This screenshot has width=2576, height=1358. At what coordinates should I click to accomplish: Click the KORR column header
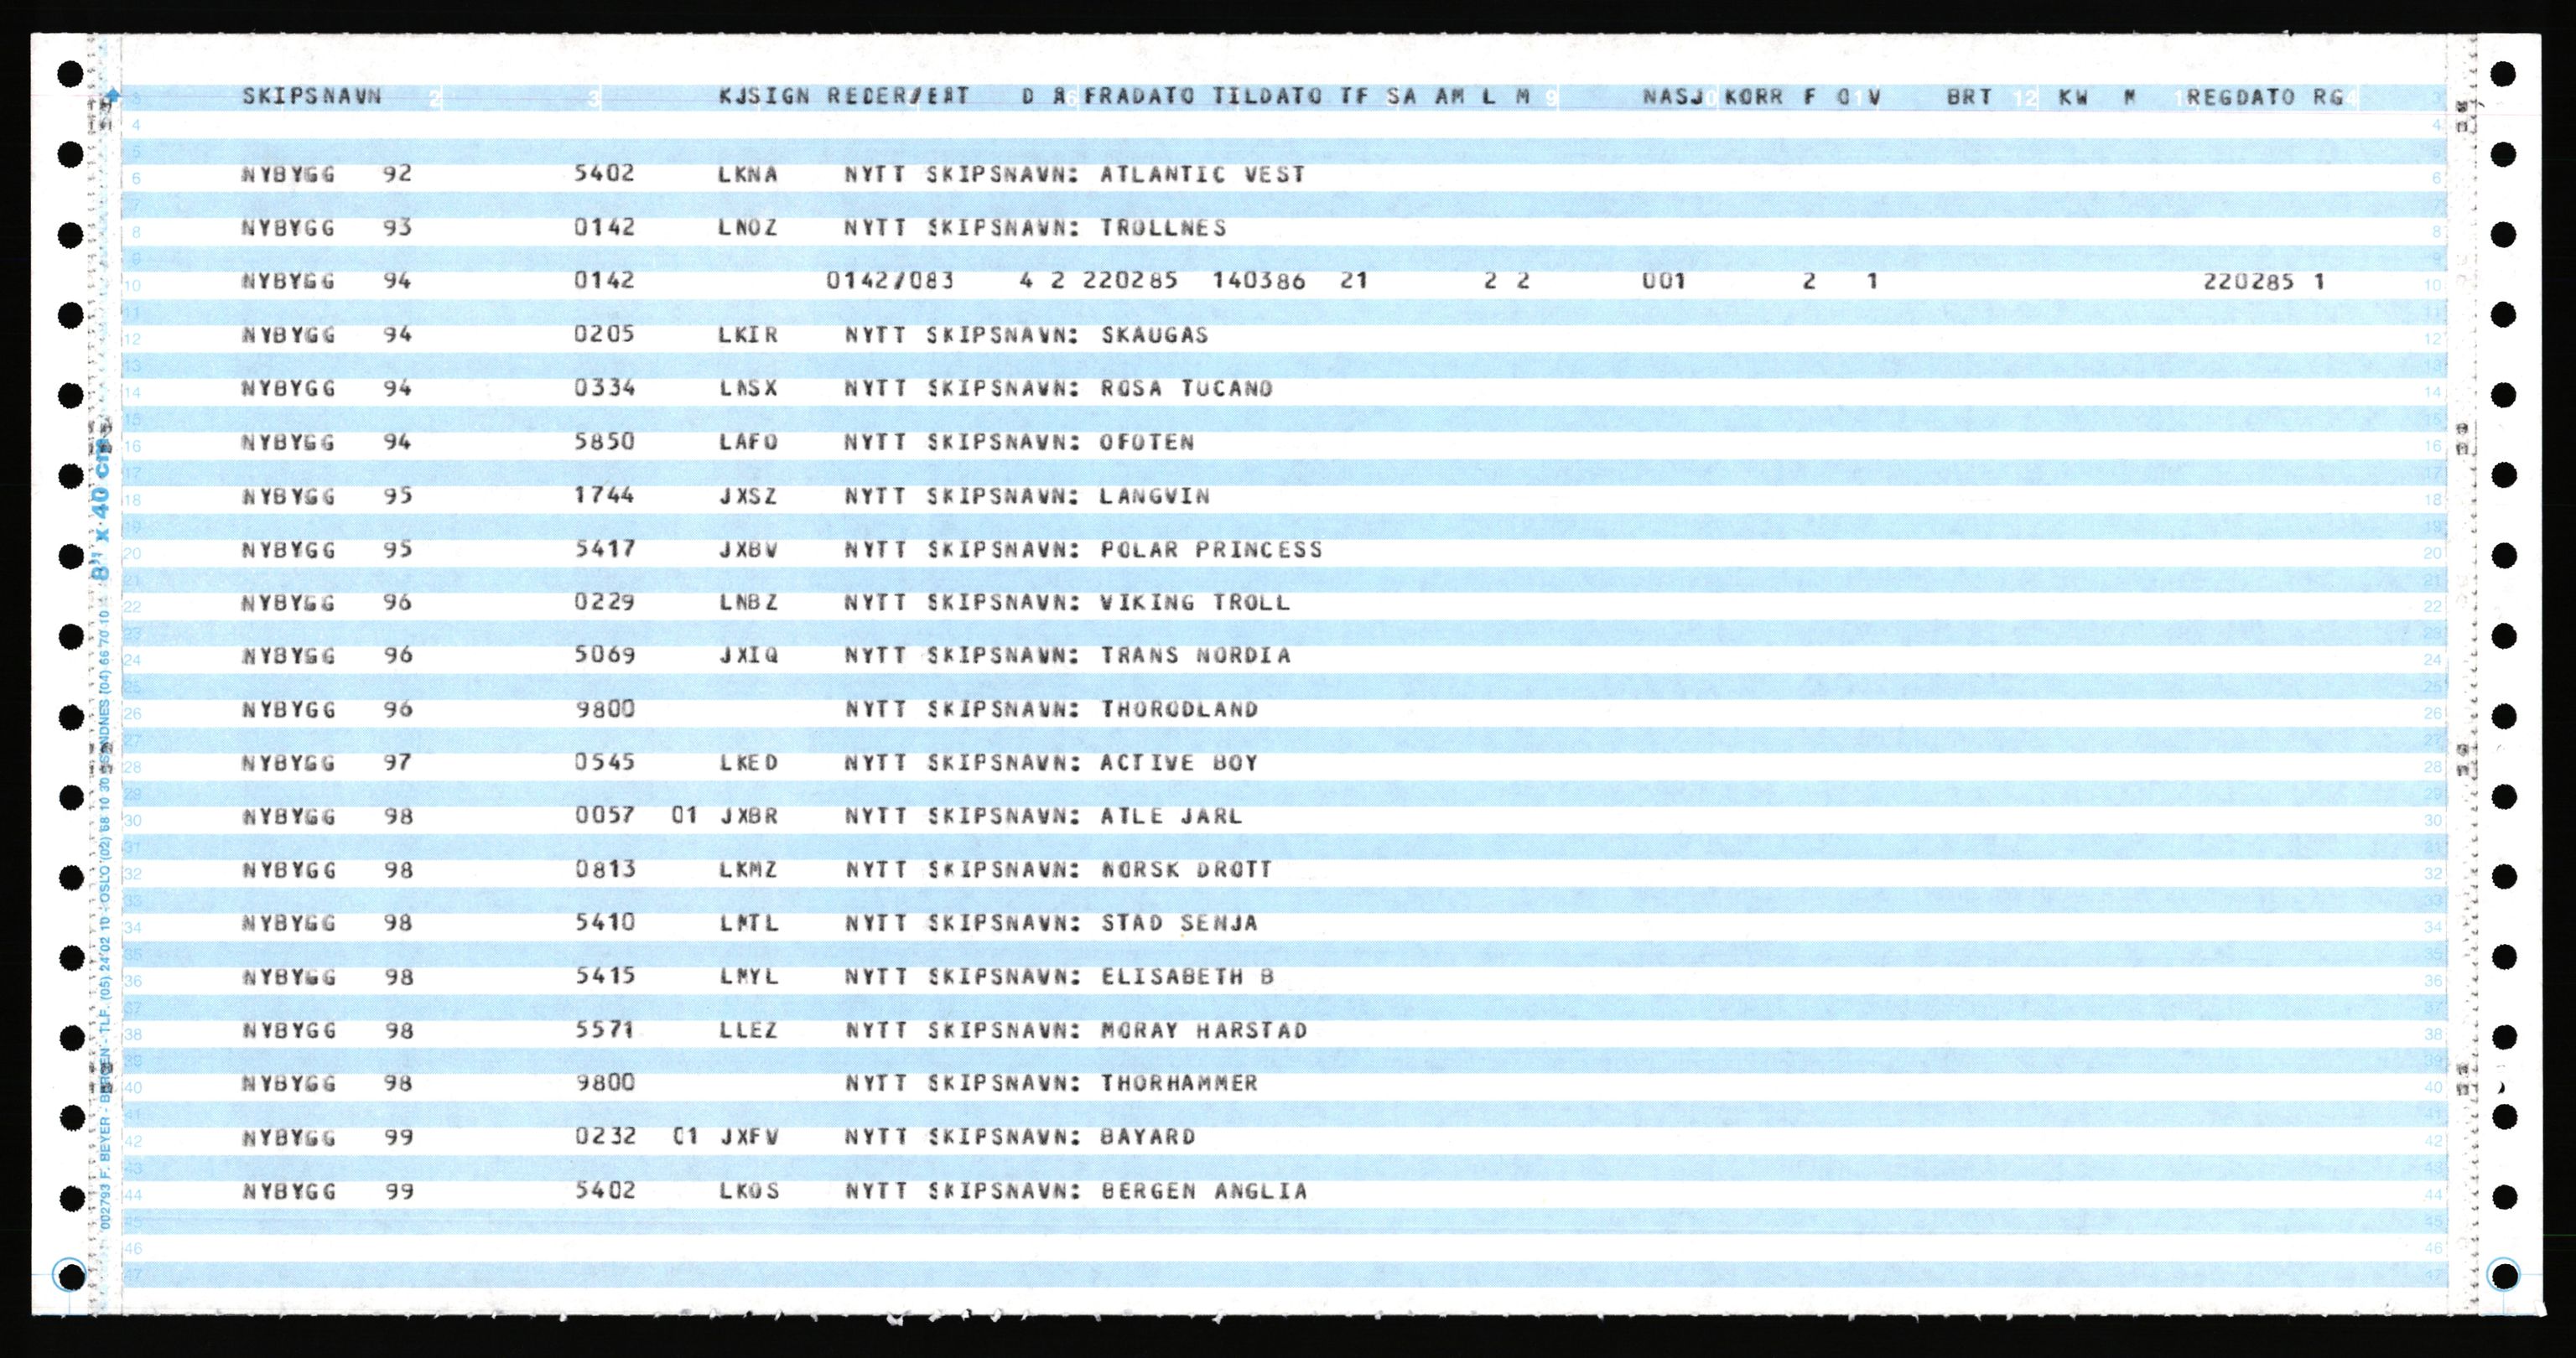tap(1754, 96)
